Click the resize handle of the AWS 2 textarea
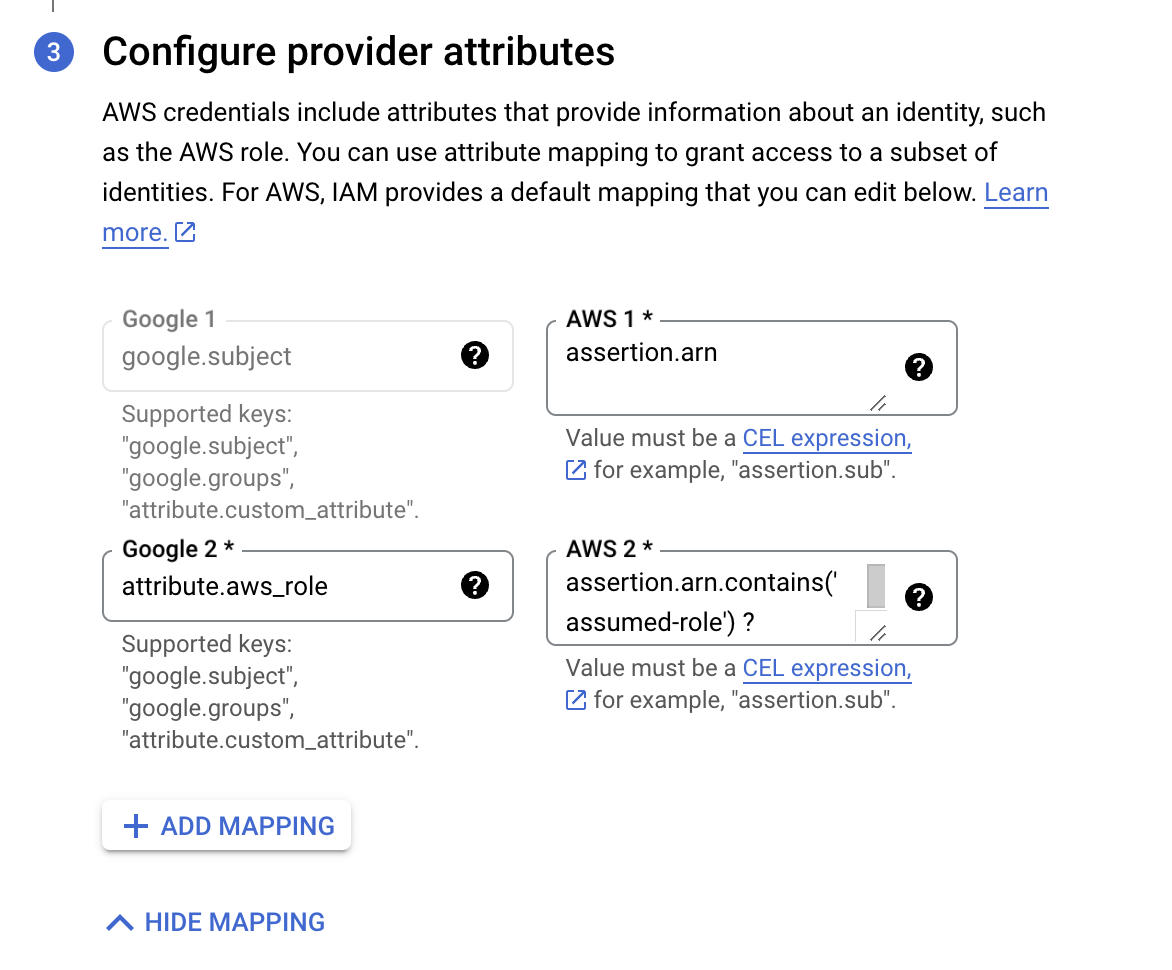The height and width of the screenshot is (970, 1172). (x=877, y=633)
